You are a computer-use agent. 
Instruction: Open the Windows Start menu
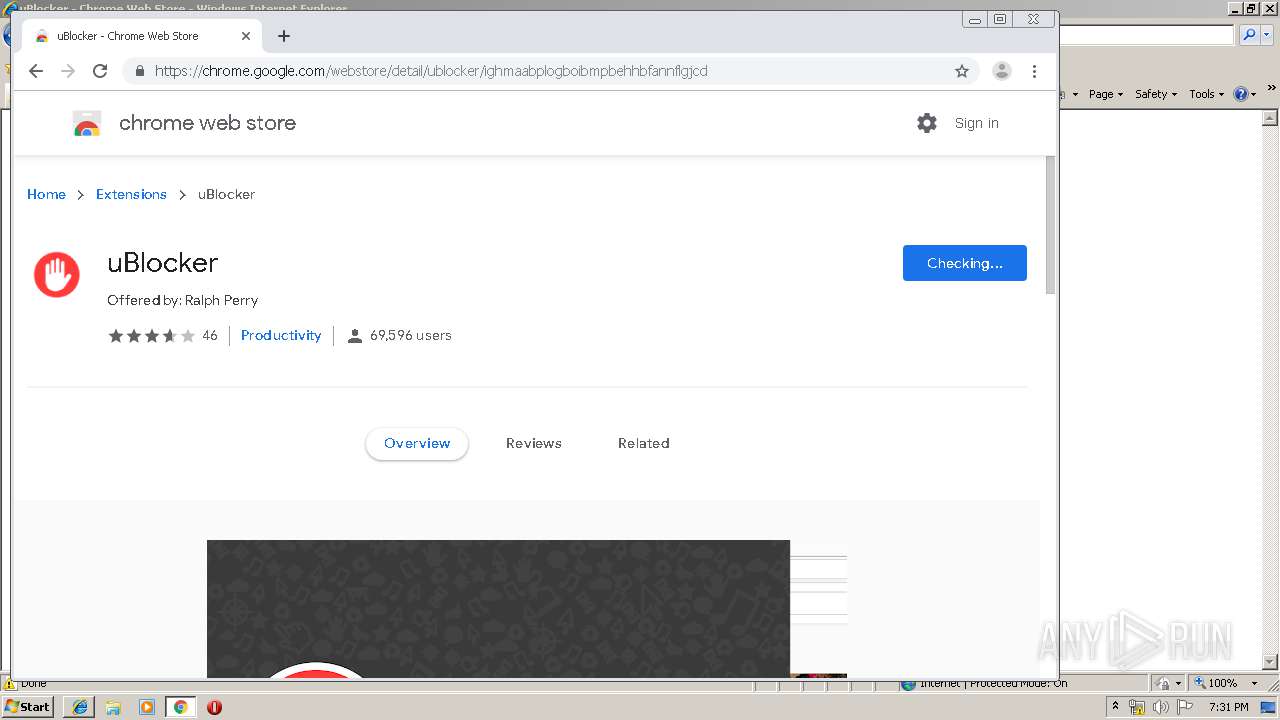(27, 707)
